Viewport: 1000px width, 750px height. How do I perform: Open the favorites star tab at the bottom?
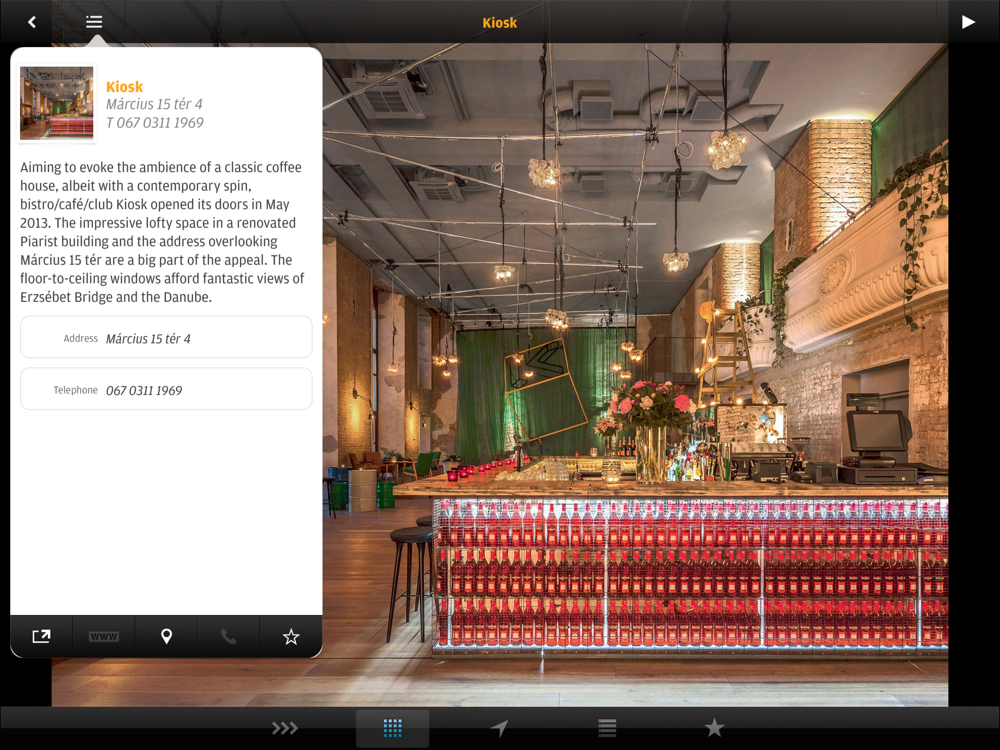click(714, 727)
